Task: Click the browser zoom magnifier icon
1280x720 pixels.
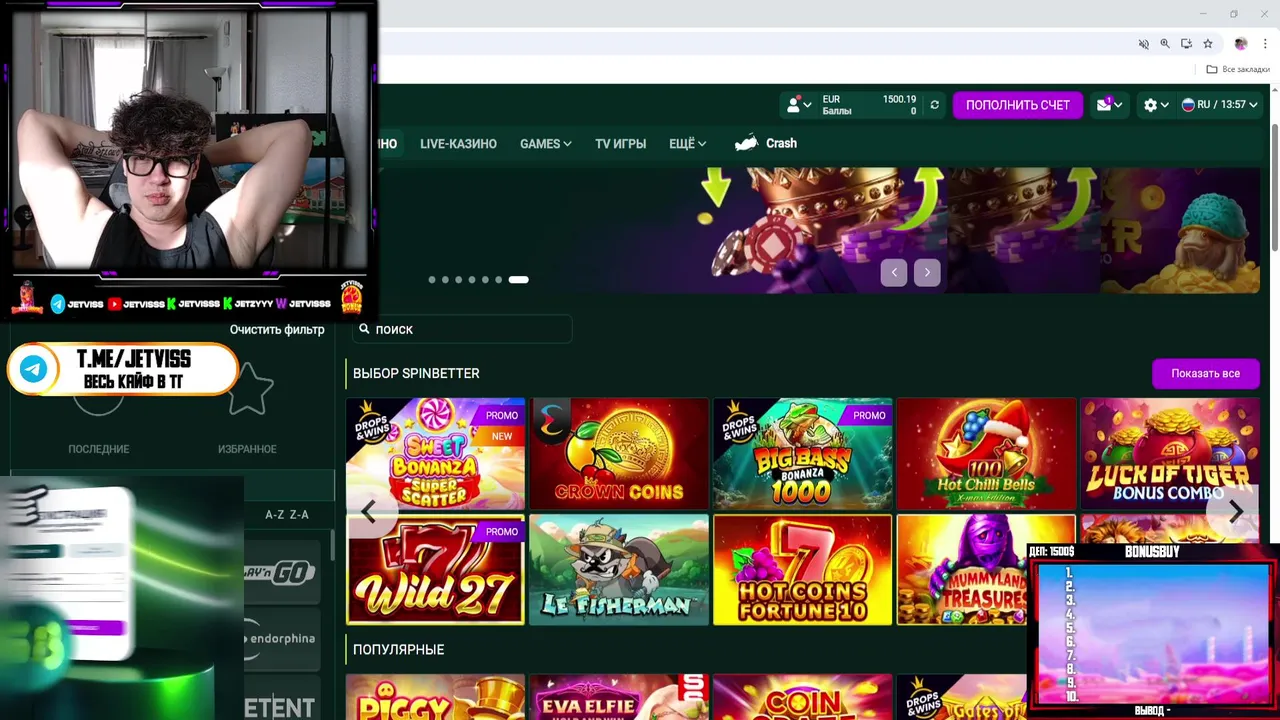Action: tap(1165, 44)
